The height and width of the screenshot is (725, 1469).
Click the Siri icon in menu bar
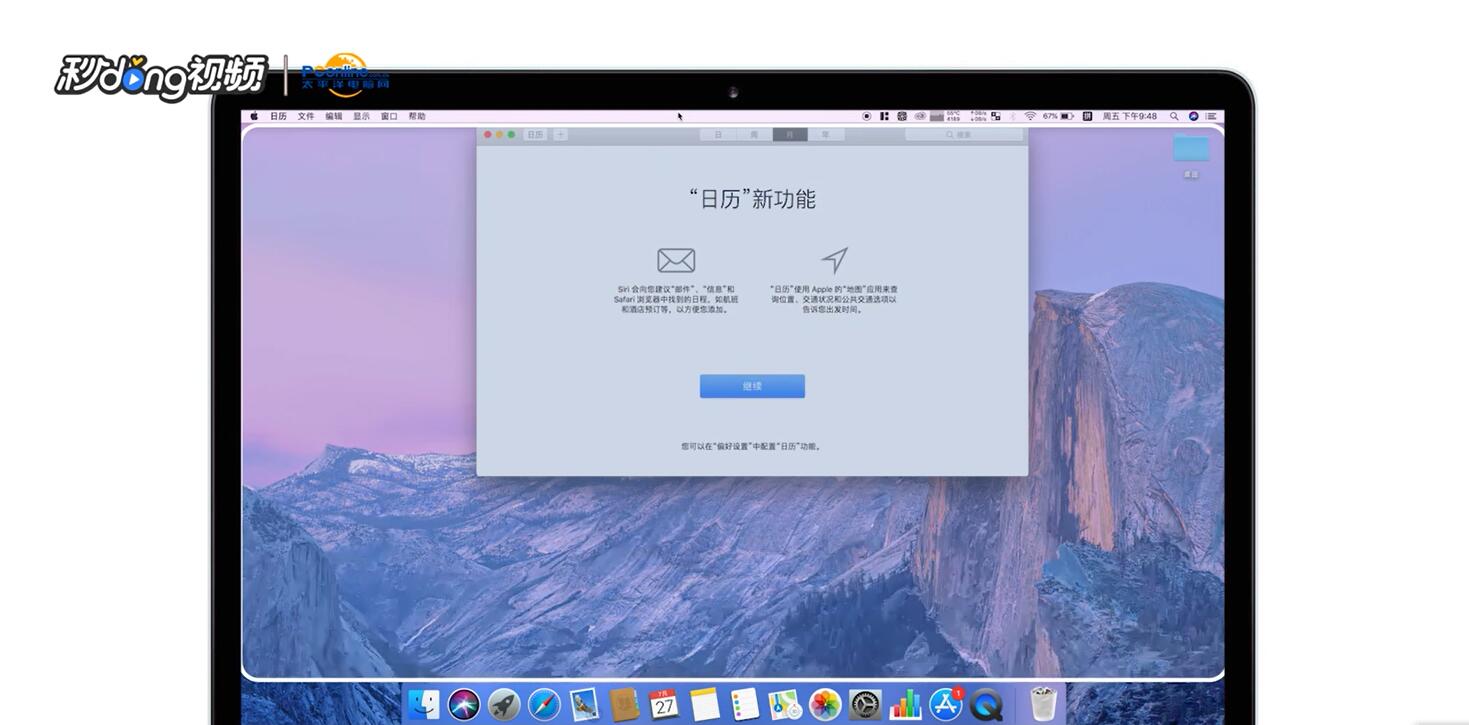tap(1193, 116)
